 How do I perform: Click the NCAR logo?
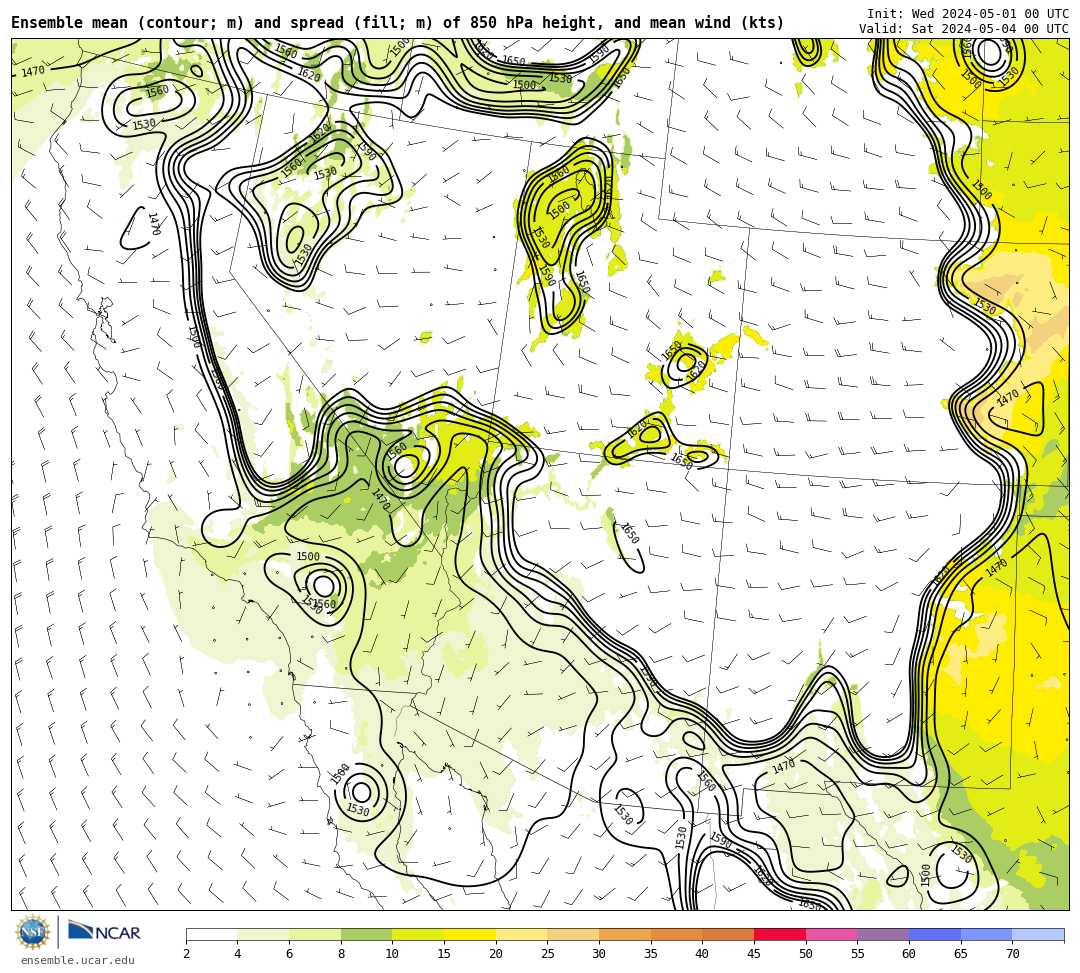[x=104, y=931]
